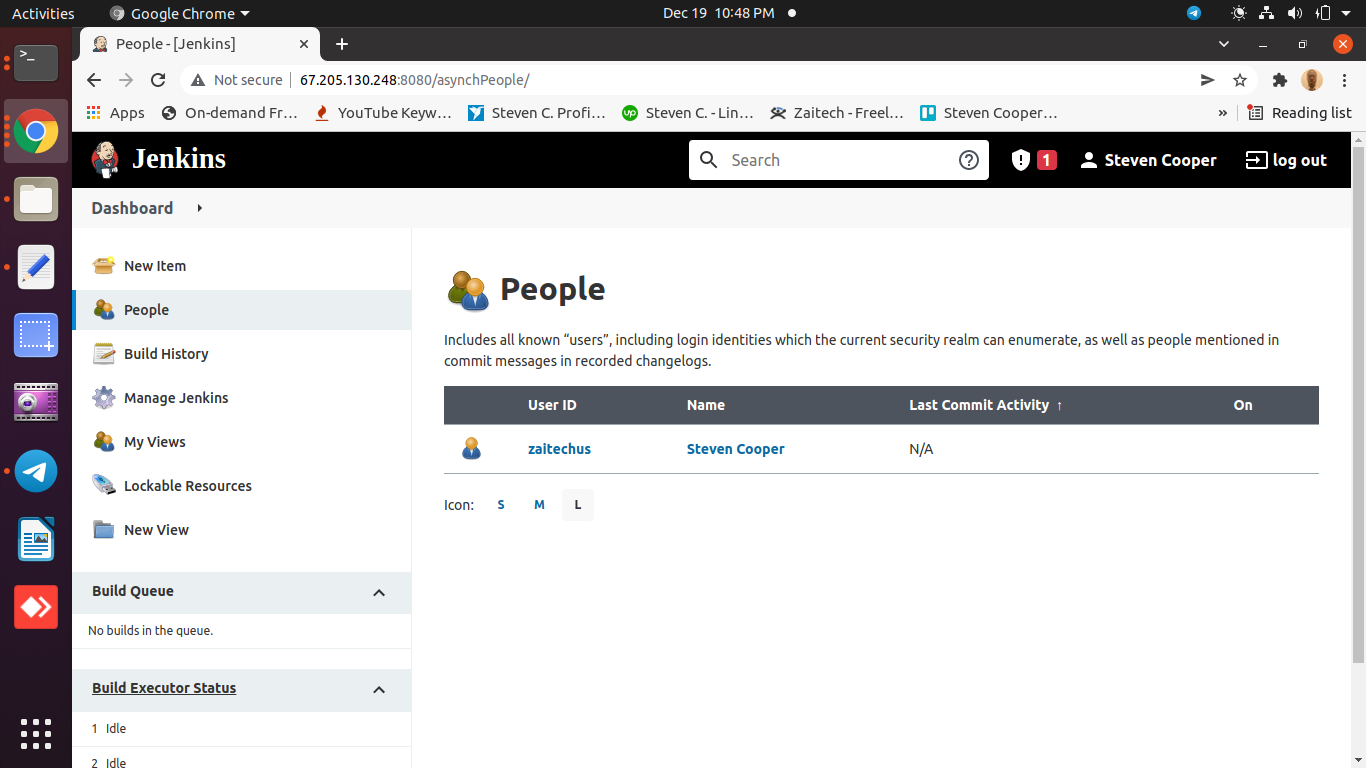This screenshot has width=1366, height=768.
Task: Open a new browser tab
Action: [x=342, y=44]
